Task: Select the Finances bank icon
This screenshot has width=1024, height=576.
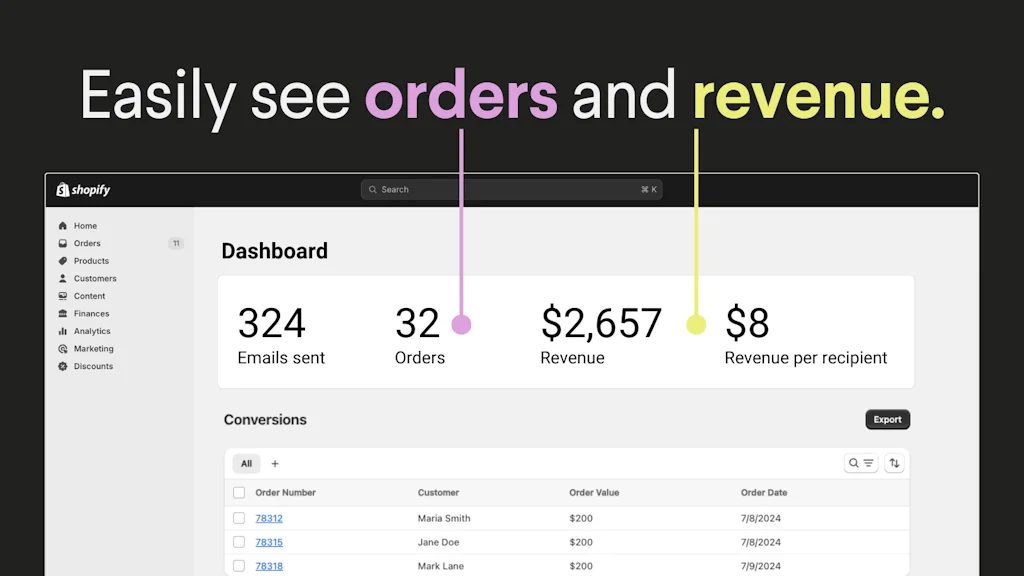Action: tap(63, 313)
